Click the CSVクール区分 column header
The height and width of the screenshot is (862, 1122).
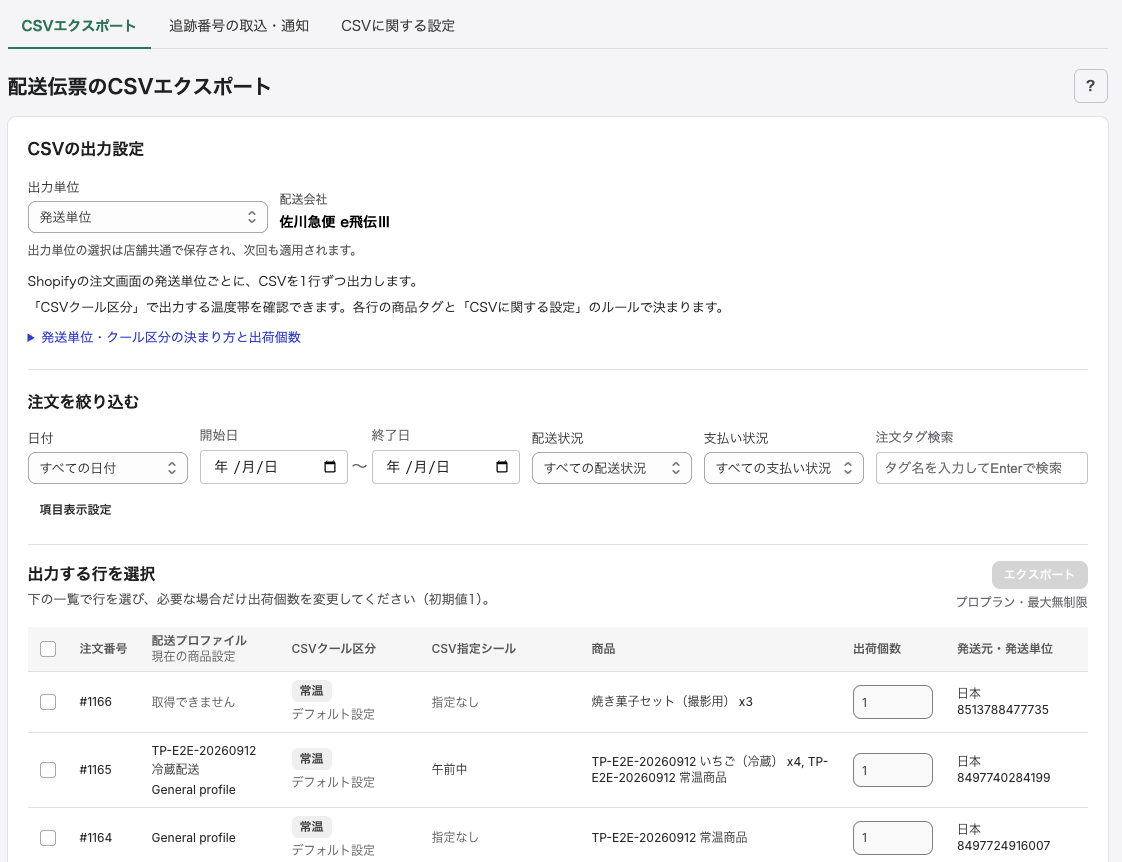[x=333, y=649]
